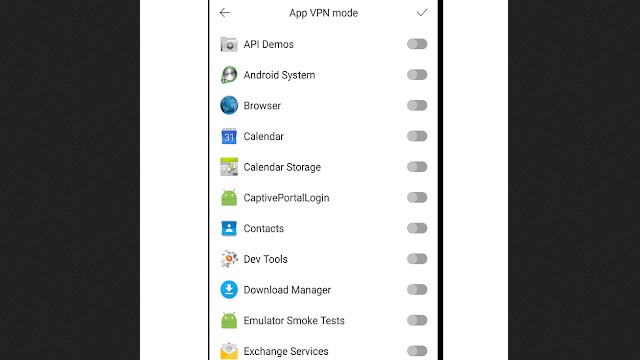Enable the Download Manager VPN switch

pyautogui.click(x=417, y=290)
